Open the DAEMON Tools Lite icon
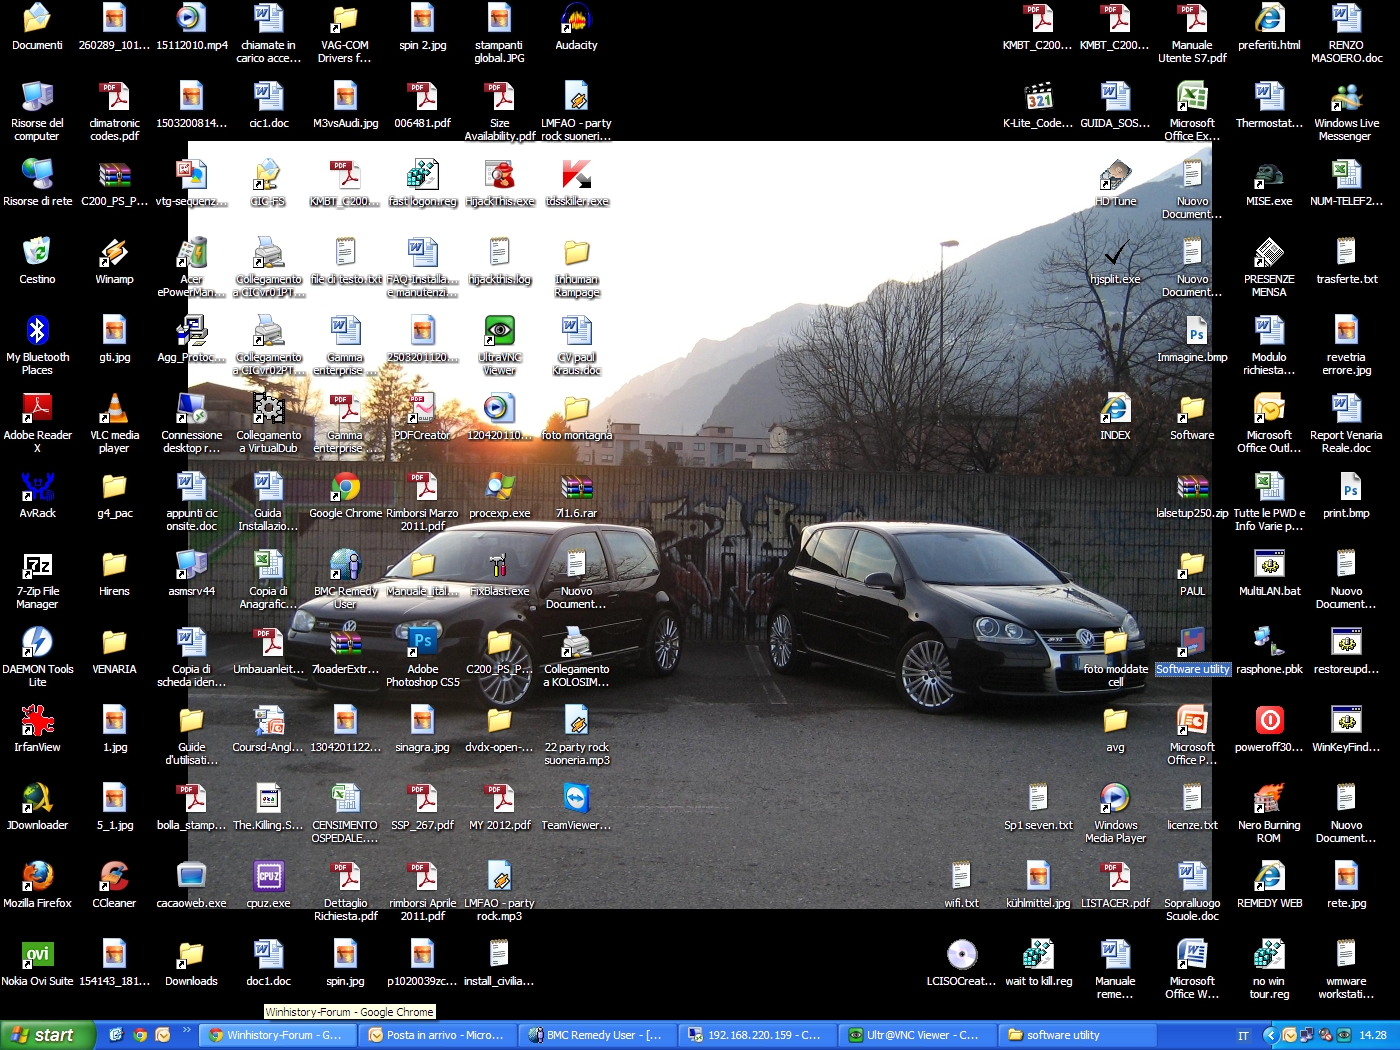The height and width of the screenshot is (1050, 1400). (37, 644)
